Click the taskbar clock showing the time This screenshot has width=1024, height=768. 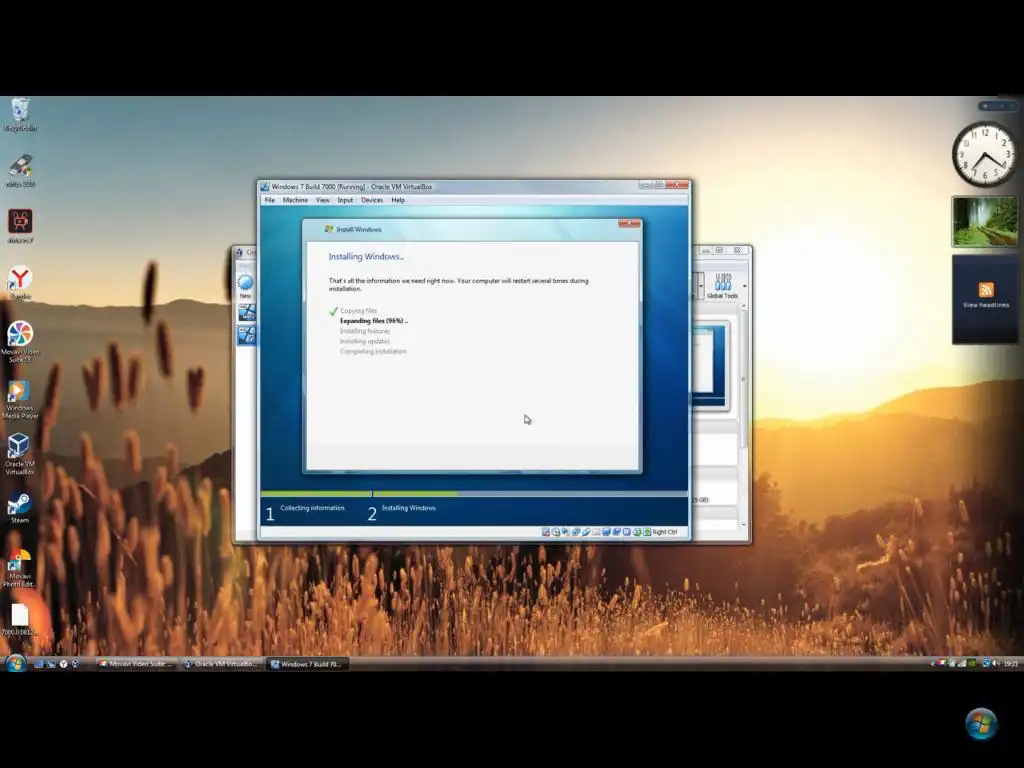pos(1010,664)
